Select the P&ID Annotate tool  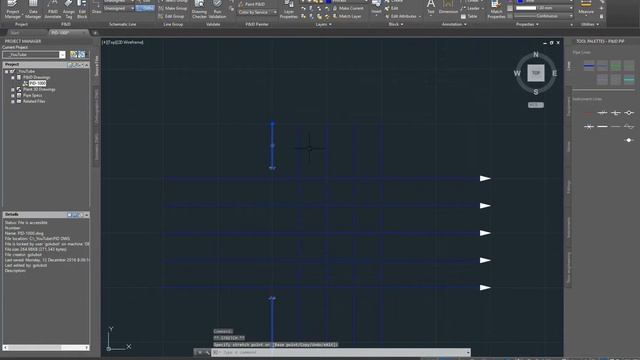click(x=53, y=10)
